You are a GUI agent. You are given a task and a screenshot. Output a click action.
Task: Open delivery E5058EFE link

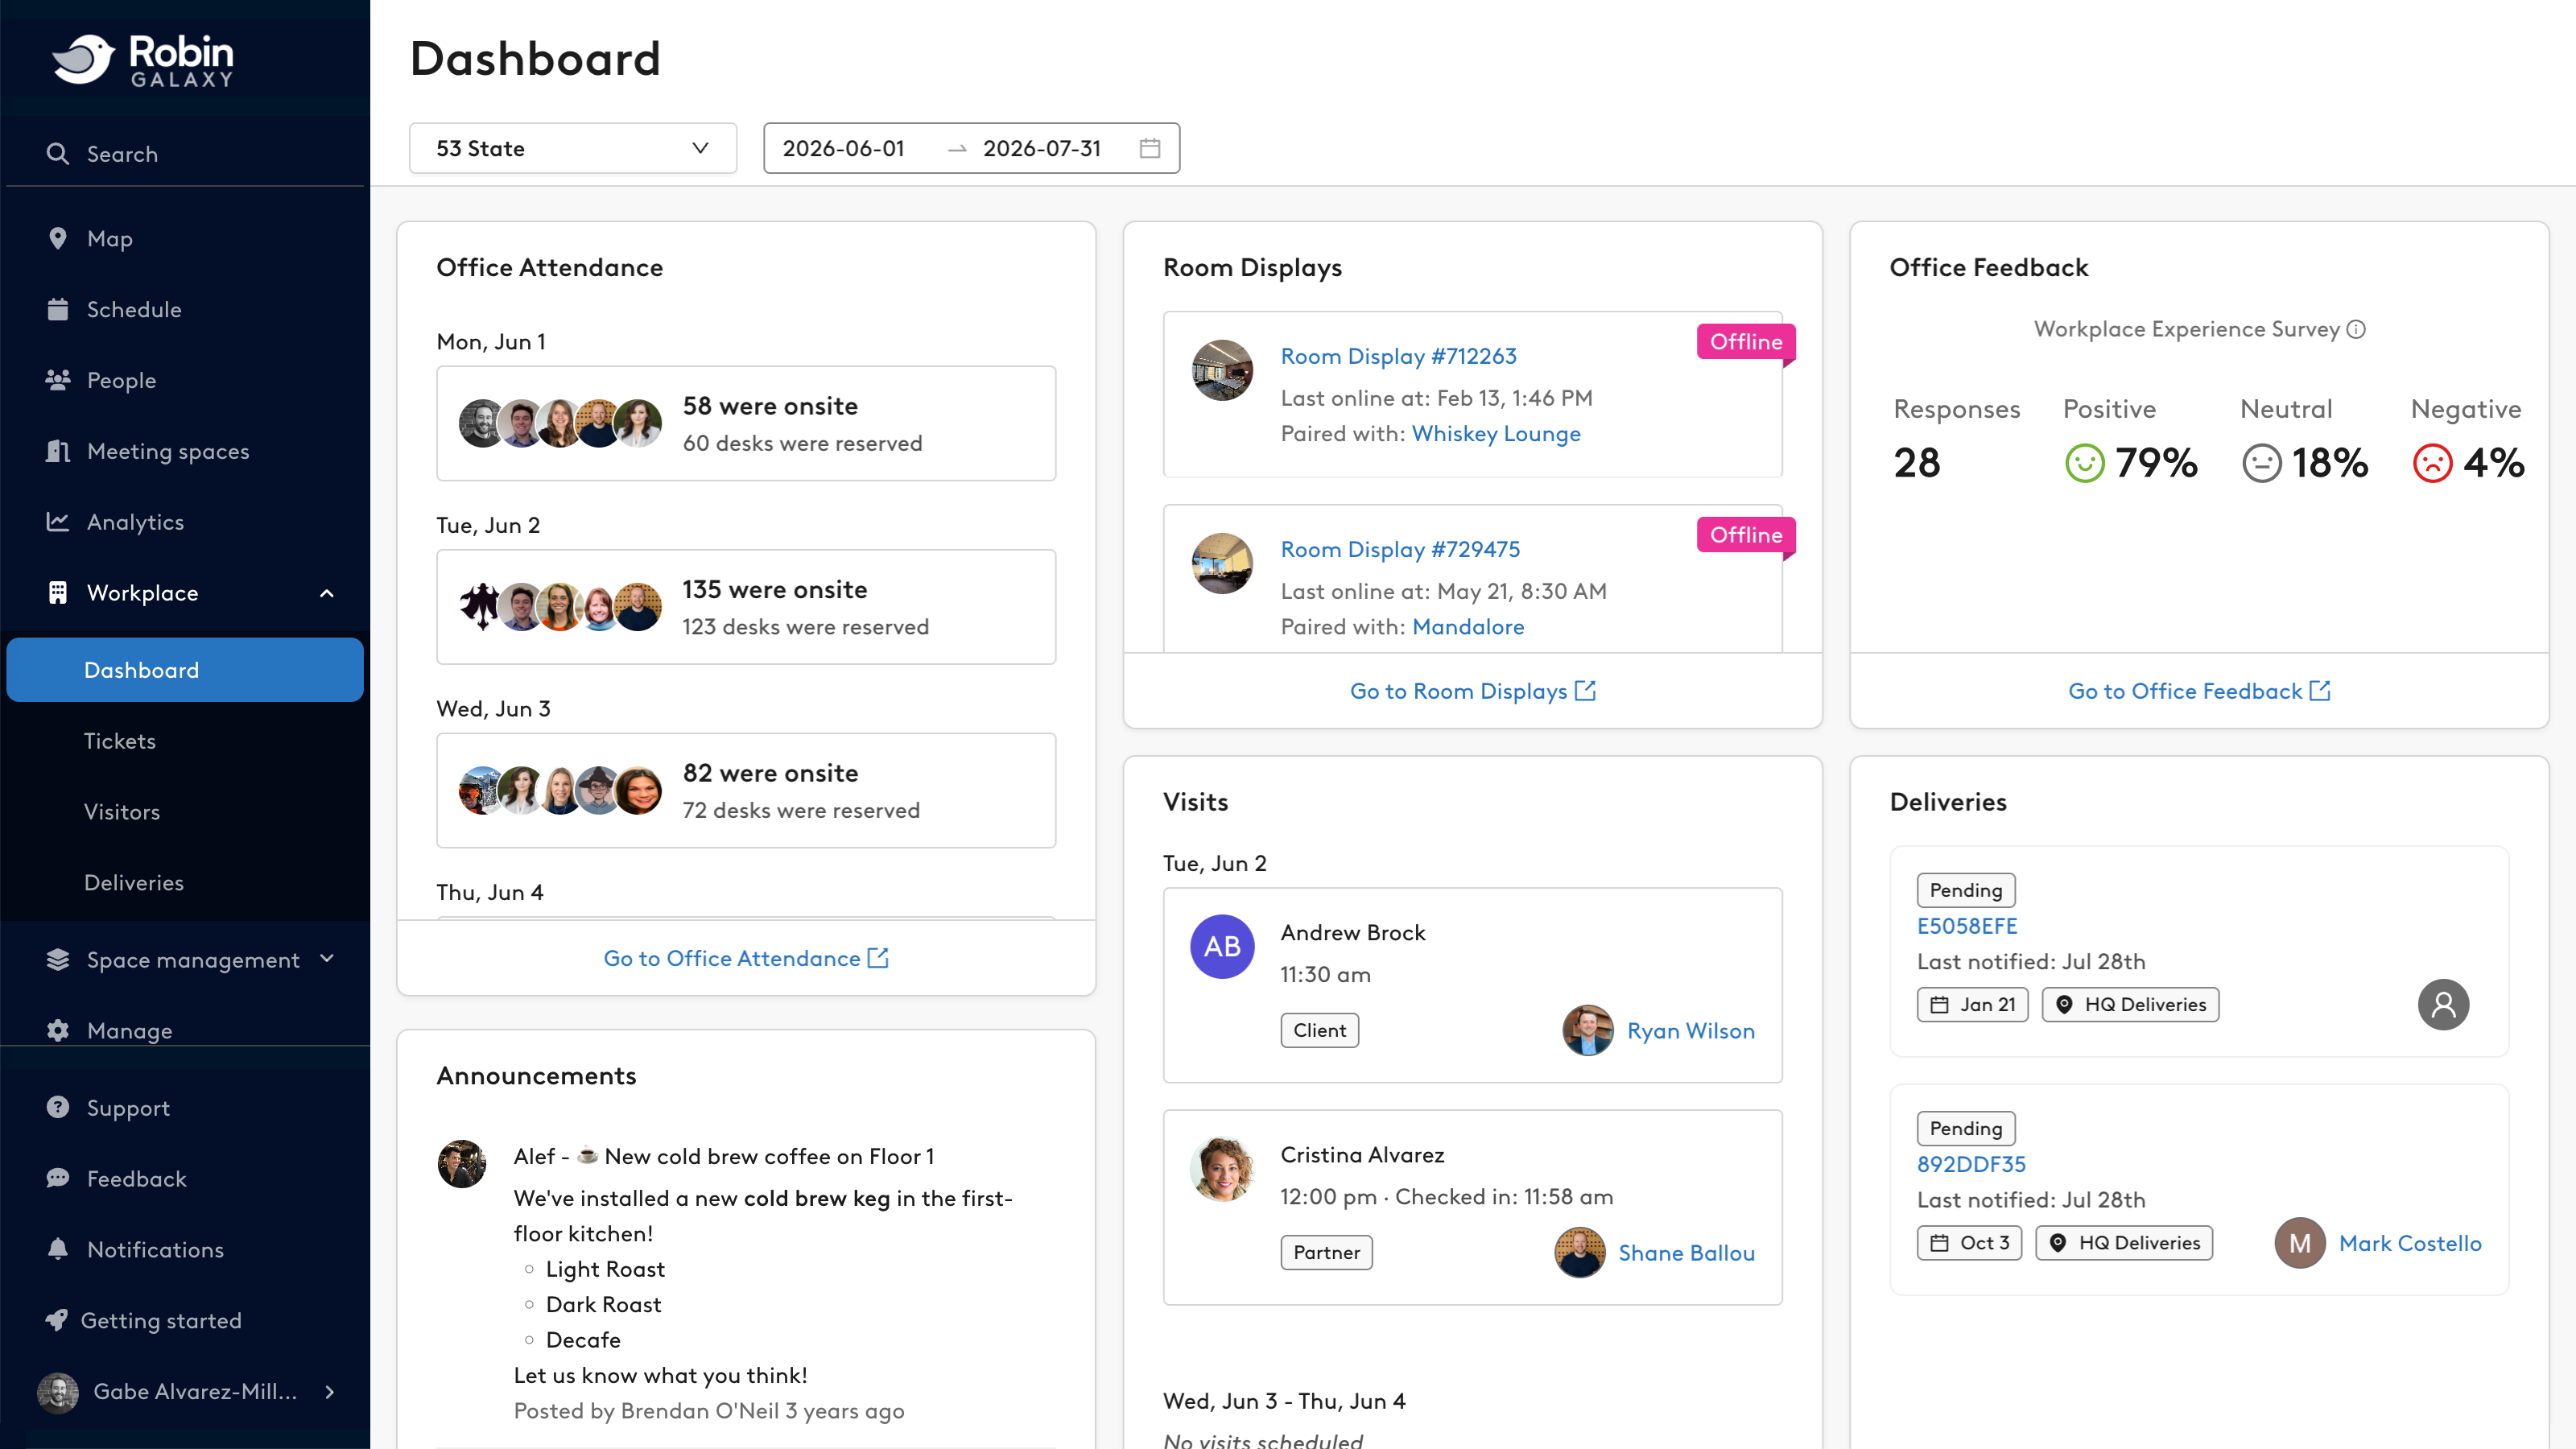(x=1967, y=926)
